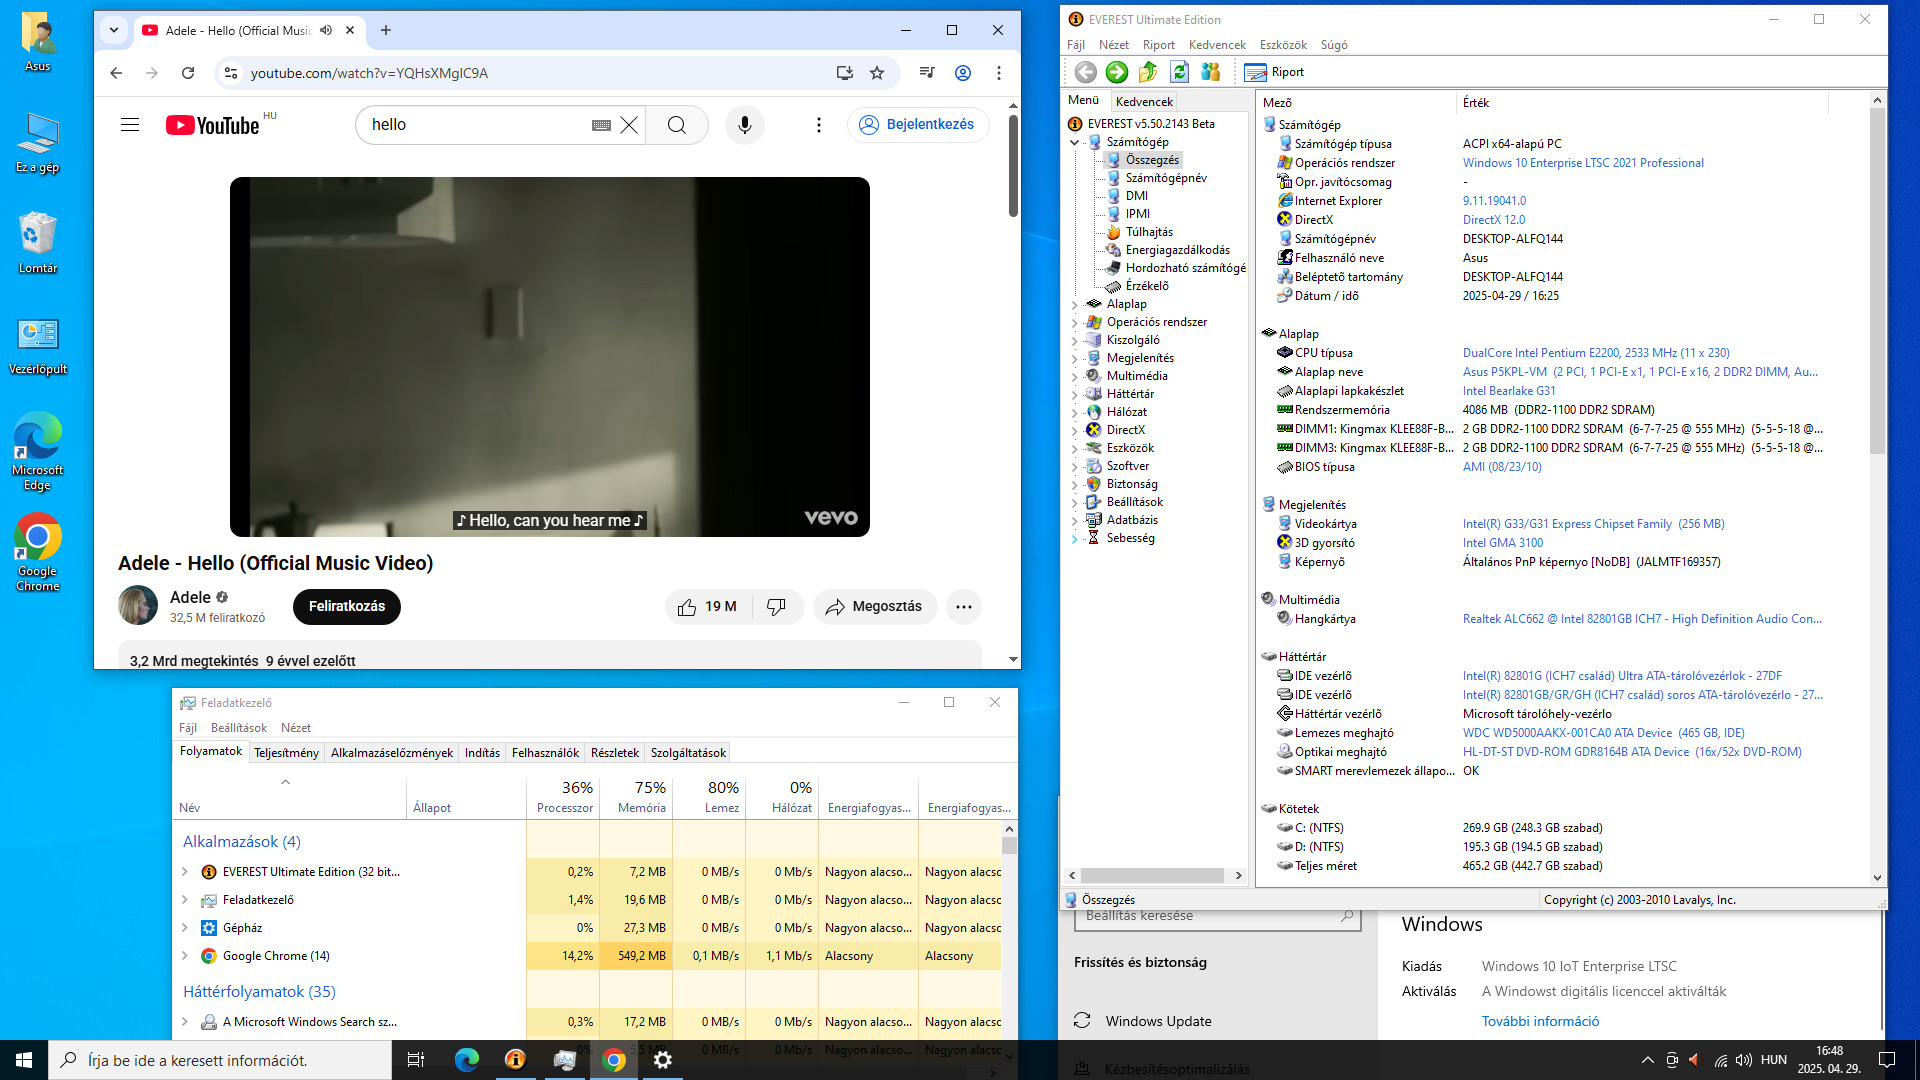Click the YouTube search text field
The width and height of the screenshot is (1920, 1080).
pyautogui.click(x=470, y=125)
